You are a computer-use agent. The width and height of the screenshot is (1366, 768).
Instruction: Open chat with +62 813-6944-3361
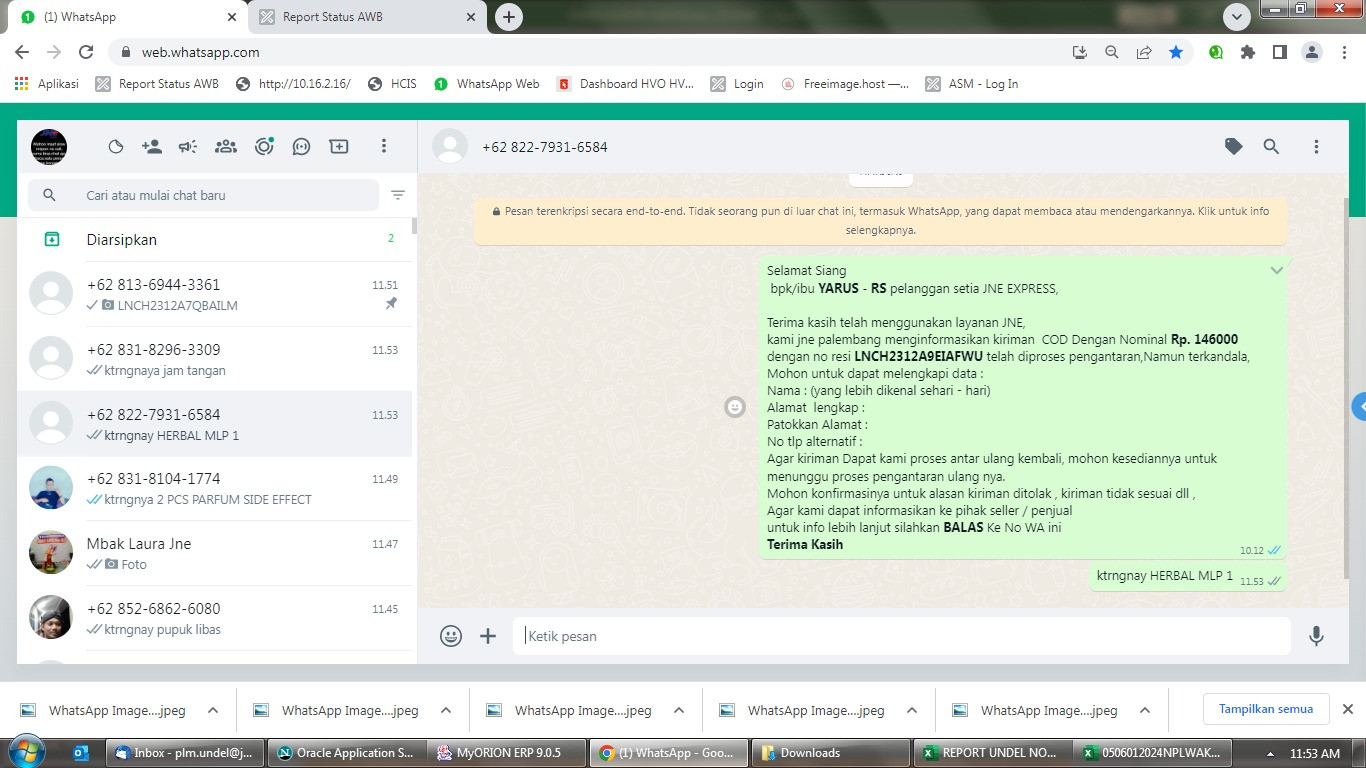(214, 294)
